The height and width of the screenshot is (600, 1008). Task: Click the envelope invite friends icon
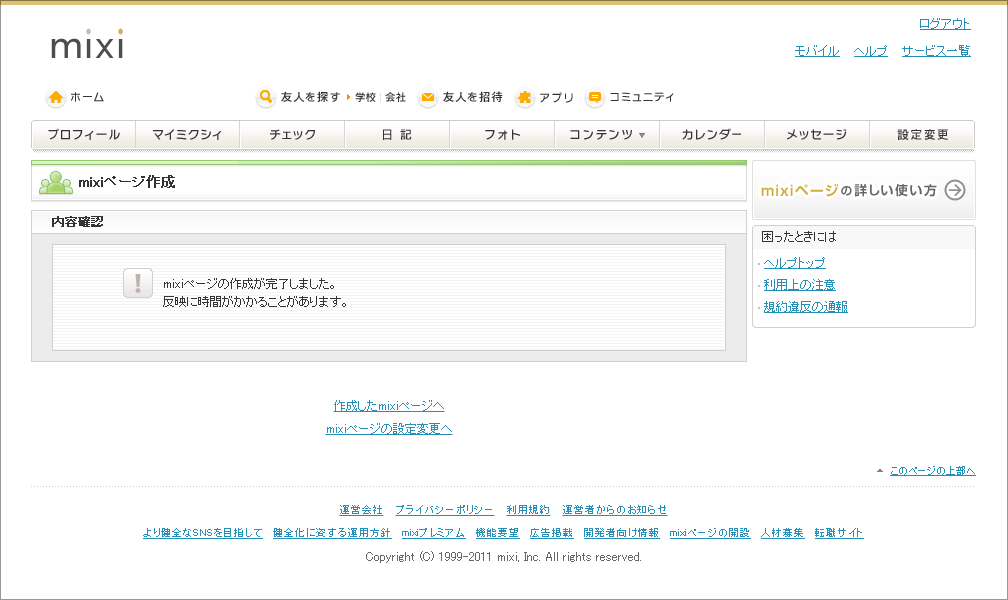[x=428, y=97]
